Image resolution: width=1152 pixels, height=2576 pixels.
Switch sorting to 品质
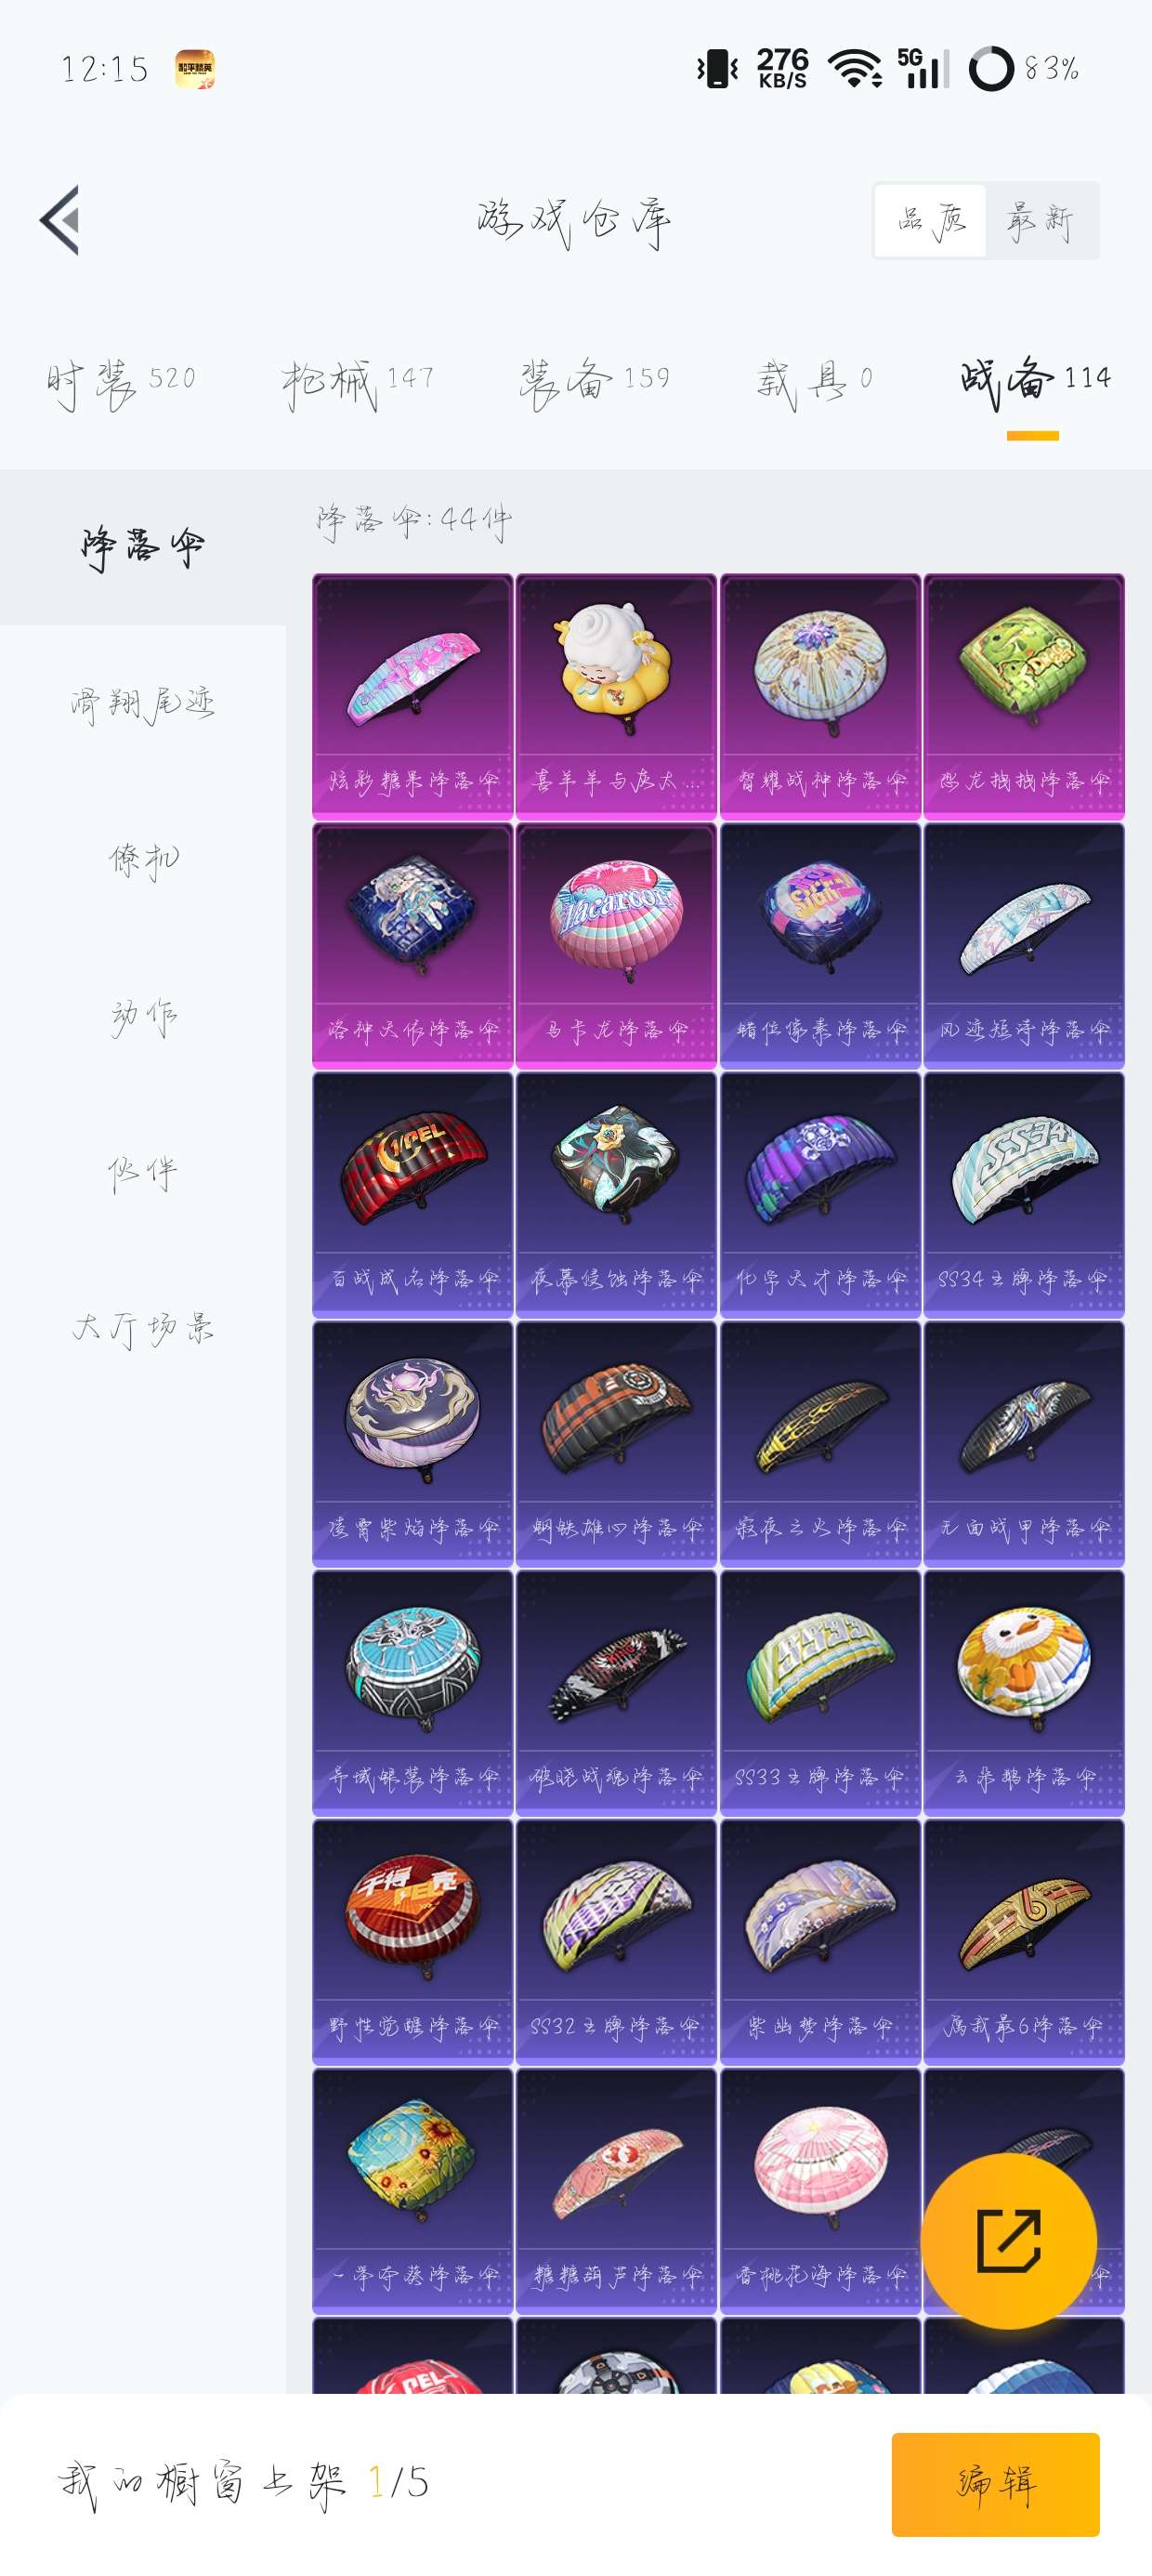pyautogui.click(x=931, y=220)
